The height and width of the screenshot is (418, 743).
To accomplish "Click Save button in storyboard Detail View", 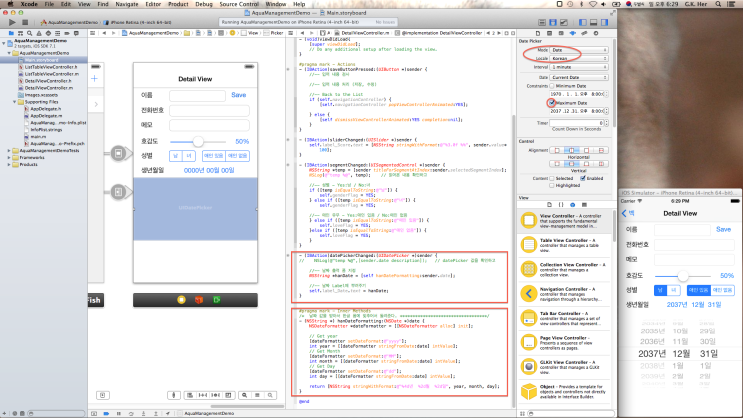I will click(238, 95).
